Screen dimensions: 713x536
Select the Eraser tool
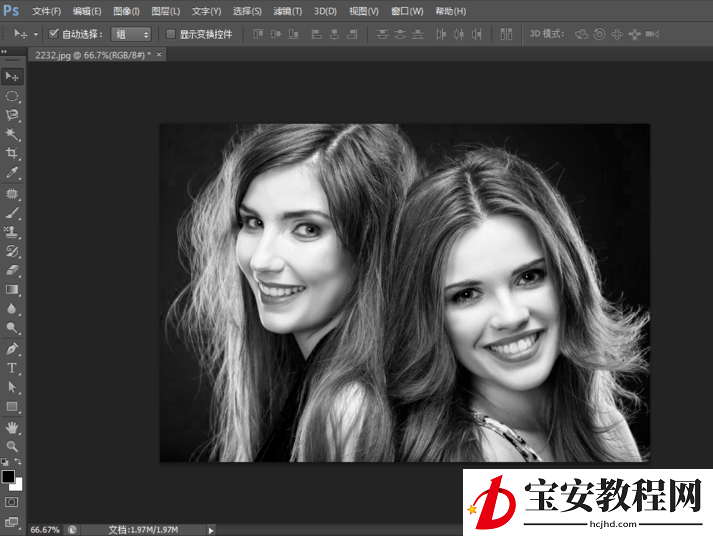point(12,271)
